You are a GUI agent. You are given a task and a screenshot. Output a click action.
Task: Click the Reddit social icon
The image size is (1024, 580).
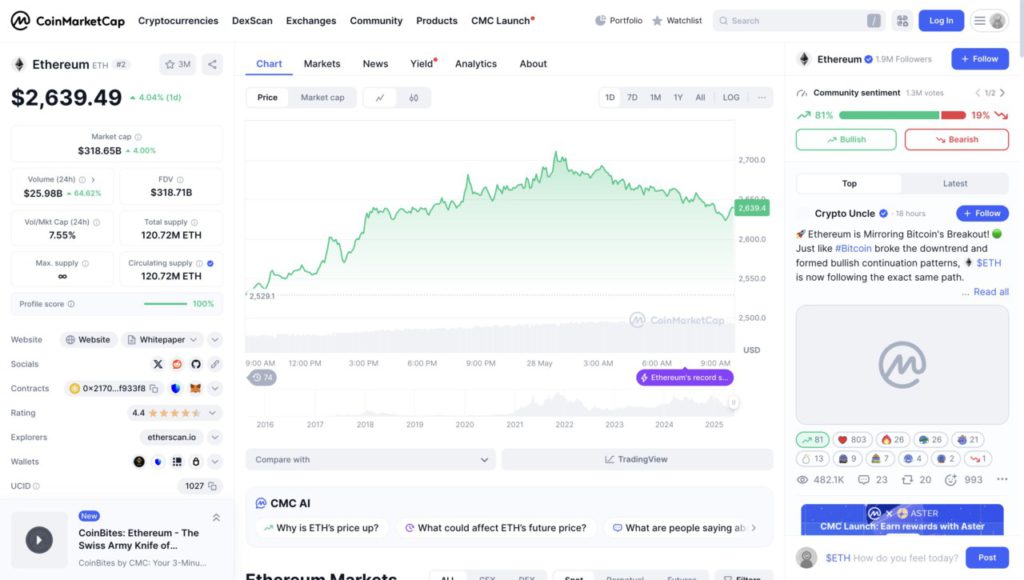tap(177, 364)
